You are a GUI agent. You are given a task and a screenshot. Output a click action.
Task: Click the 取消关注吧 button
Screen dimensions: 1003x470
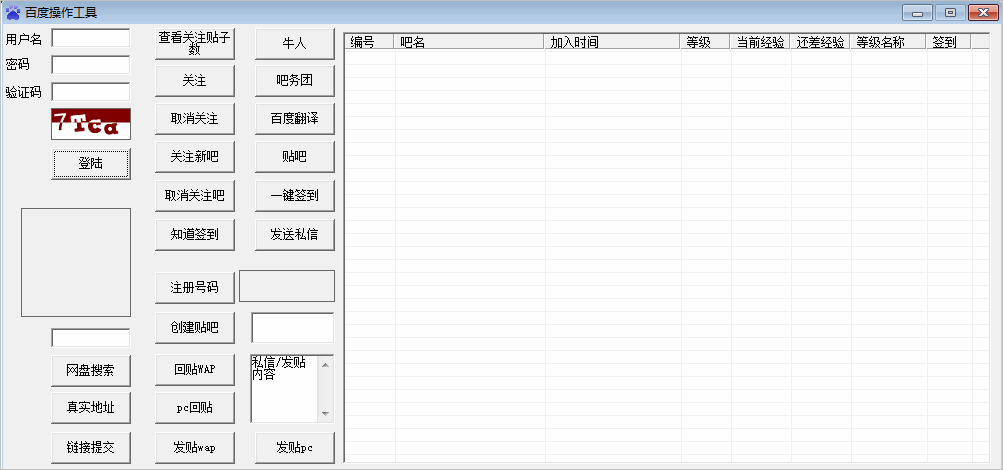click(195, 196)
